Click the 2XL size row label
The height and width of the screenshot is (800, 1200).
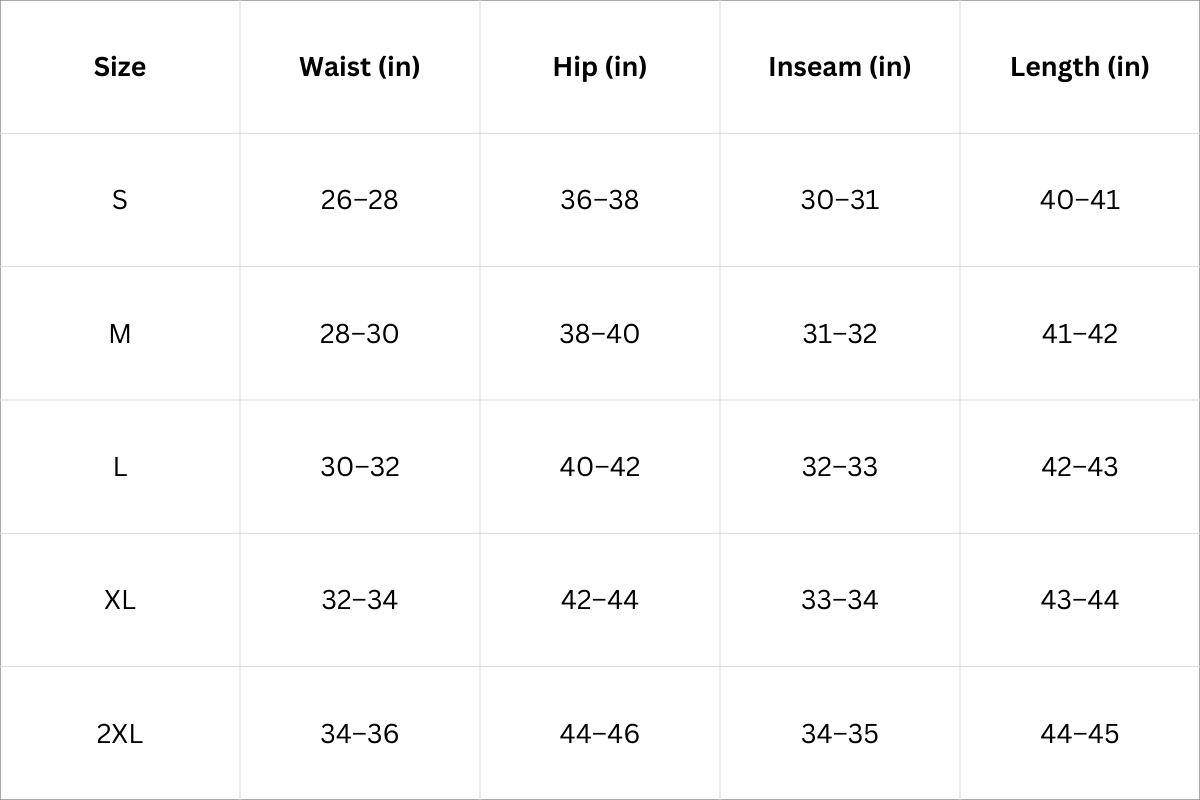click(x=120, y=734)
